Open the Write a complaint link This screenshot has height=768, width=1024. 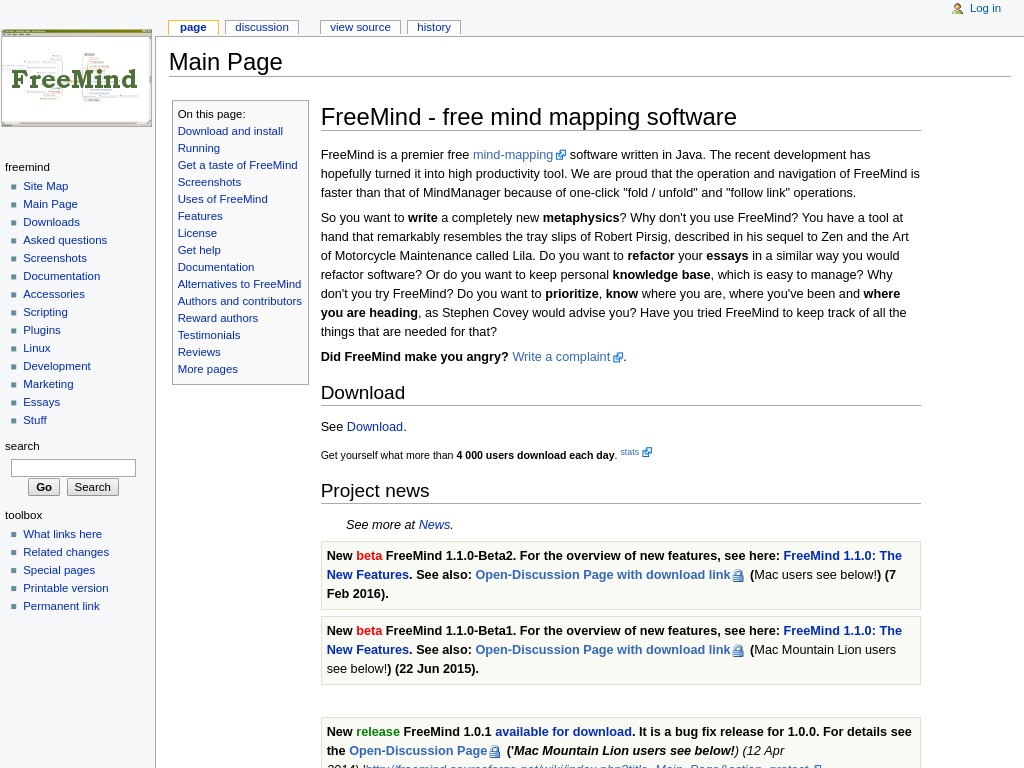pyautogui.click(x=561, y=357)
